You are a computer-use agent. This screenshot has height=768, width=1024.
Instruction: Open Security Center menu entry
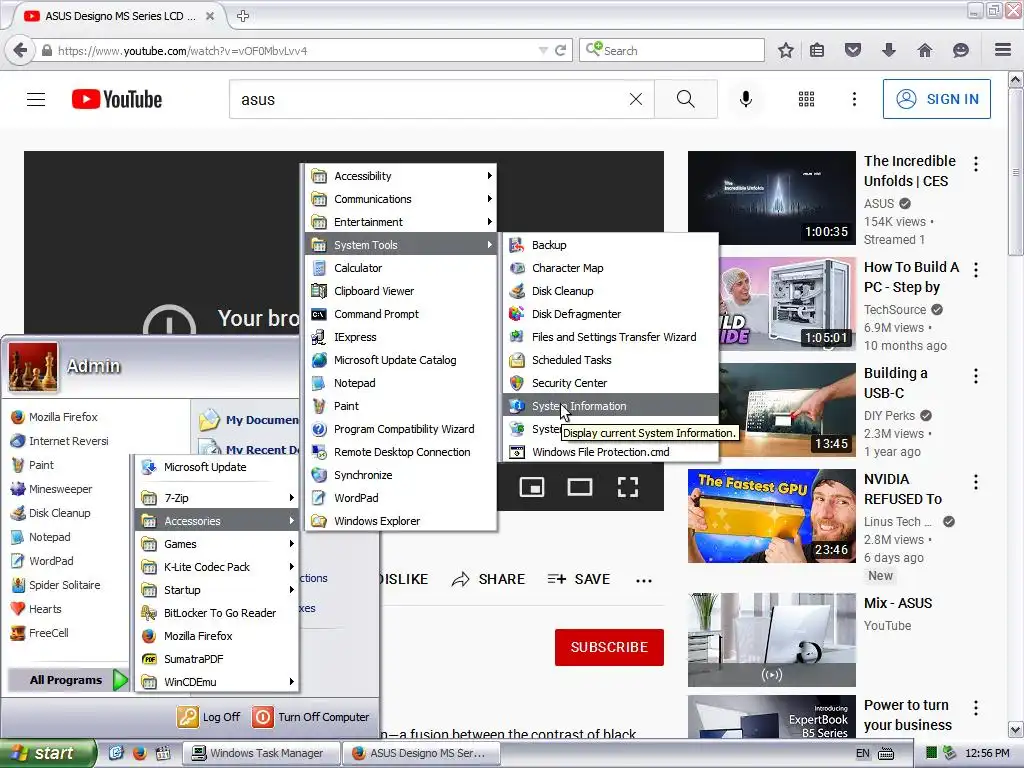[610, 383]
